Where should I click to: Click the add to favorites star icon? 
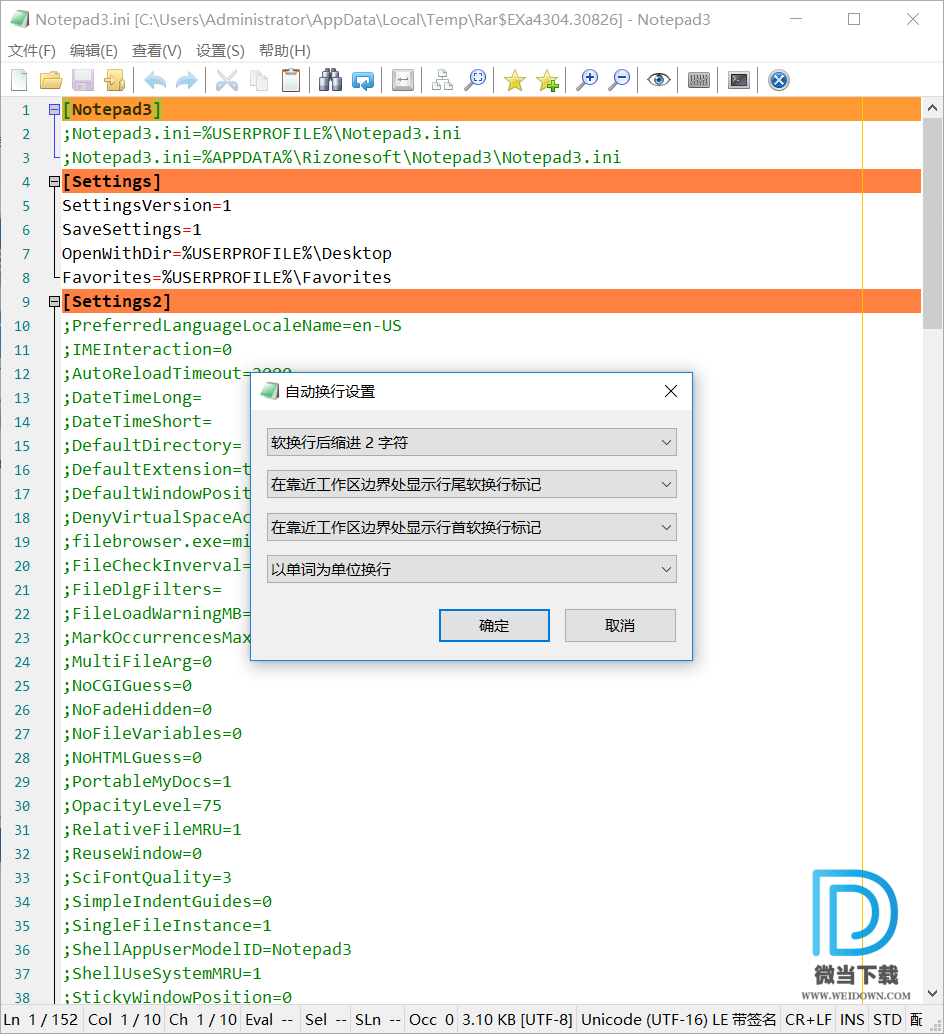547,80
